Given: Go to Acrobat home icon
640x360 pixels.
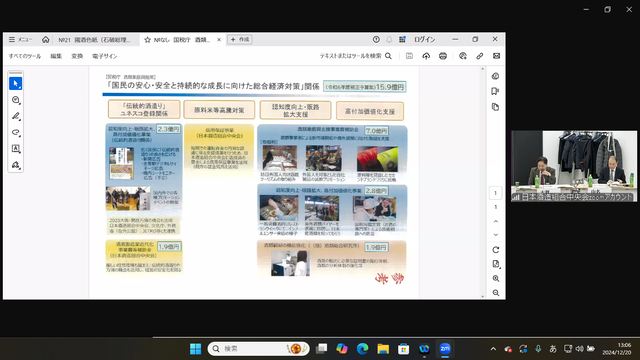Looking at the screenshot, I should [x=46, y=40].
